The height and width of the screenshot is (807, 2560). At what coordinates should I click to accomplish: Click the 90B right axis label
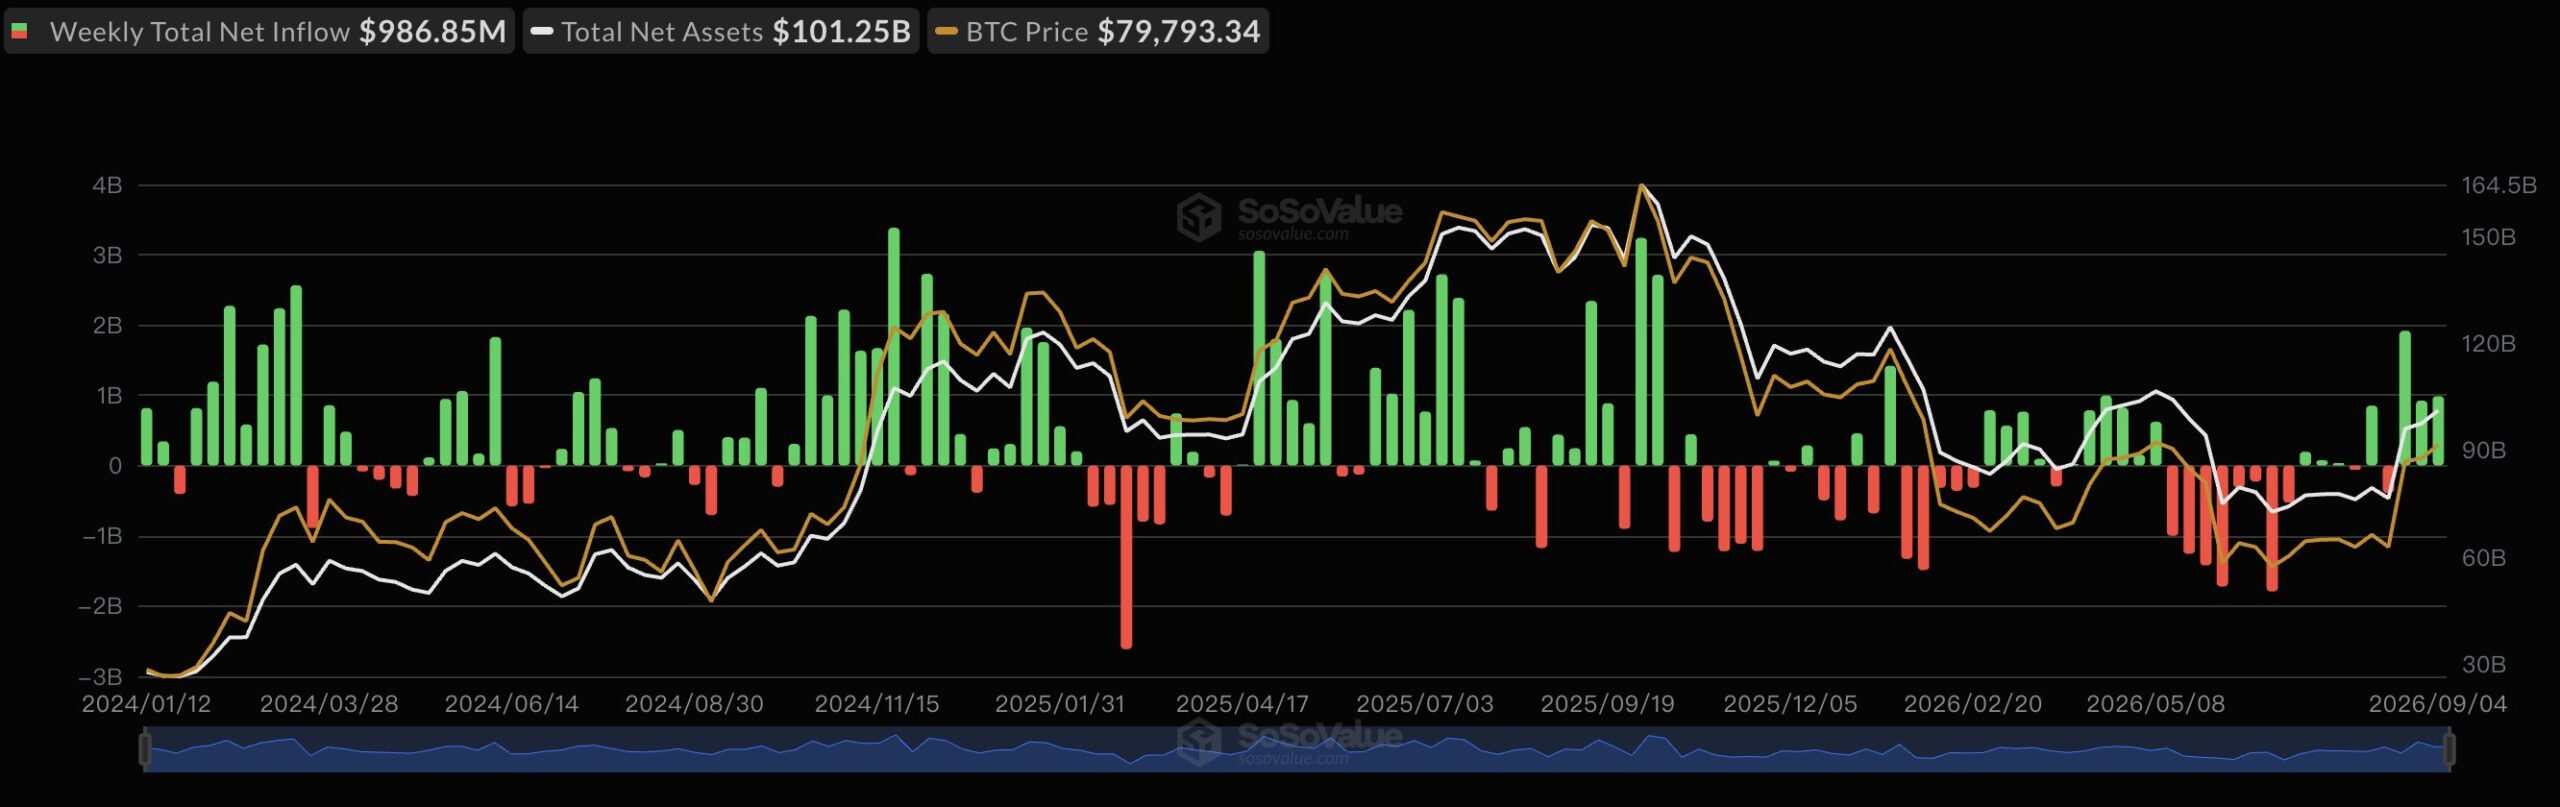(2484, 450)
